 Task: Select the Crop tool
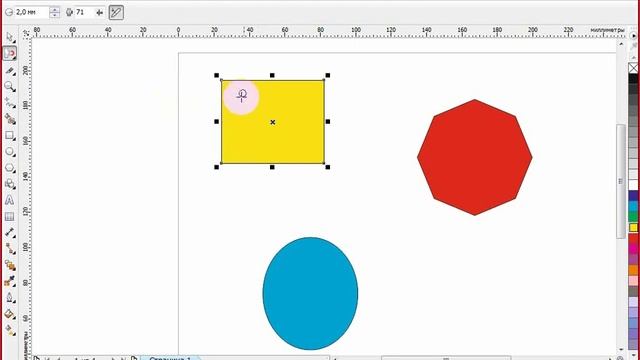tap(10, 70)
